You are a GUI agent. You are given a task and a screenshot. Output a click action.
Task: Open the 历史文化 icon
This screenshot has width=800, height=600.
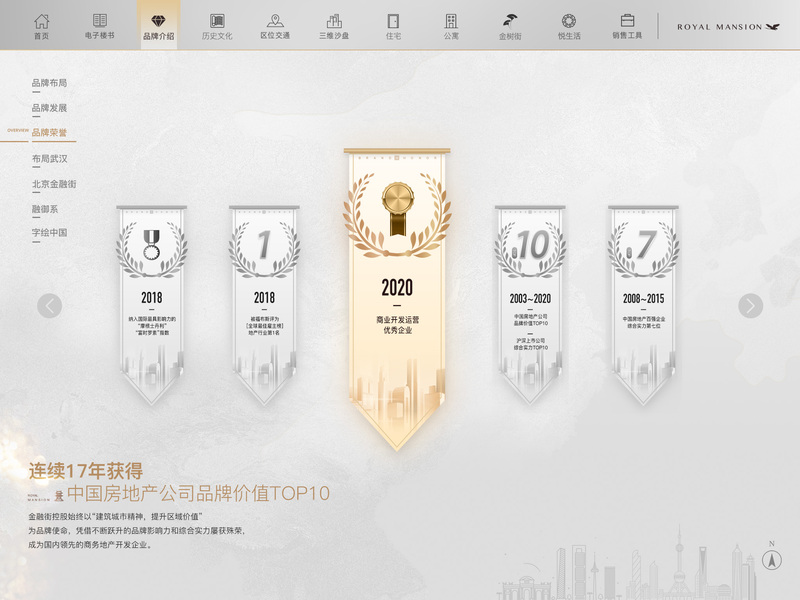[217, 27]
